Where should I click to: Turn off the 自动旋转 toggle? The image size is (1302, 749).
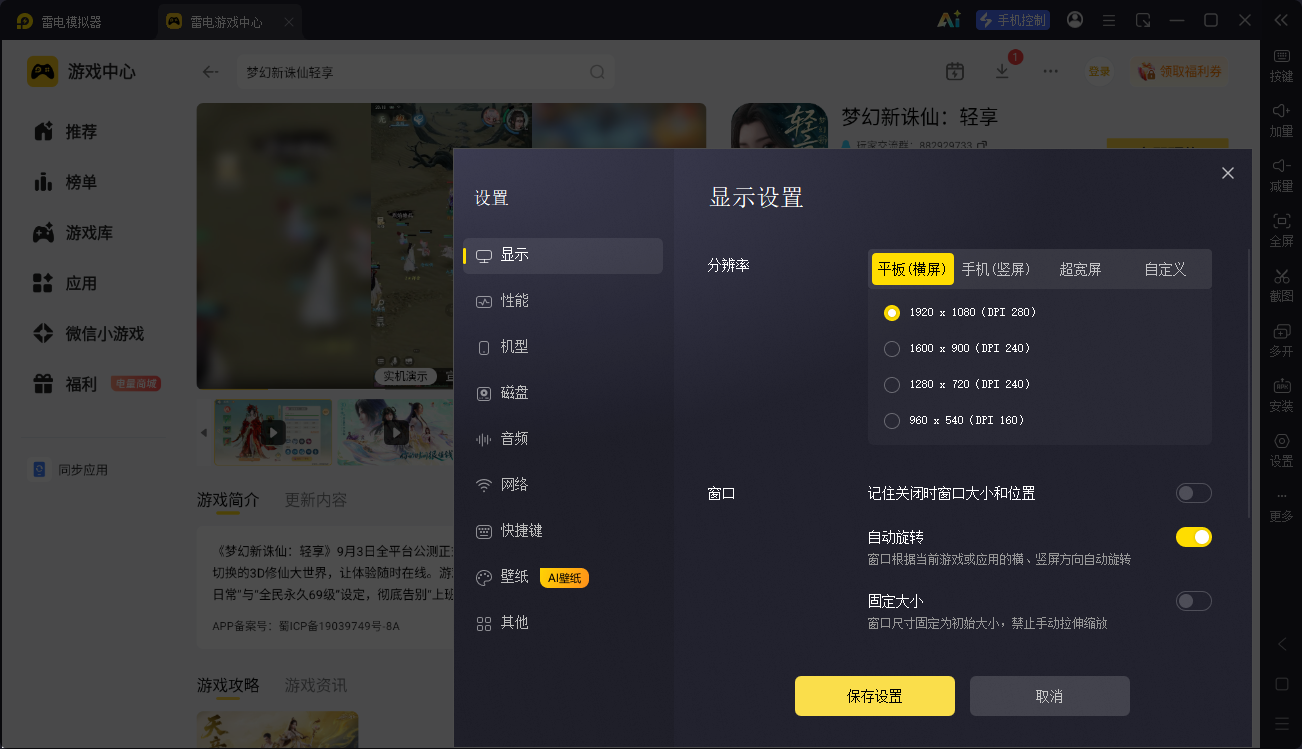tap(1194, 537)
